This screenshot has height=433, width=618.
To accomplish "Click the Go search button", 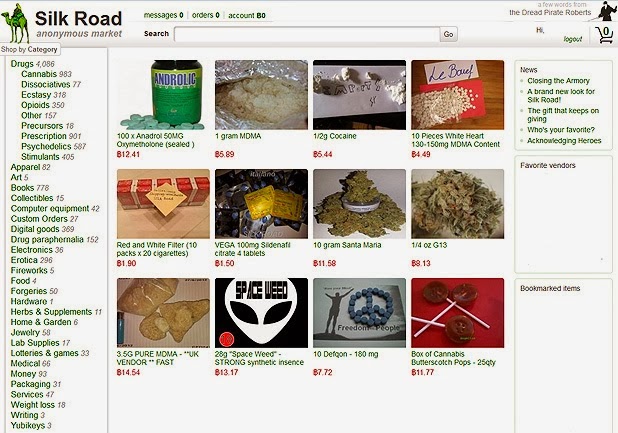I will [449, 34].
